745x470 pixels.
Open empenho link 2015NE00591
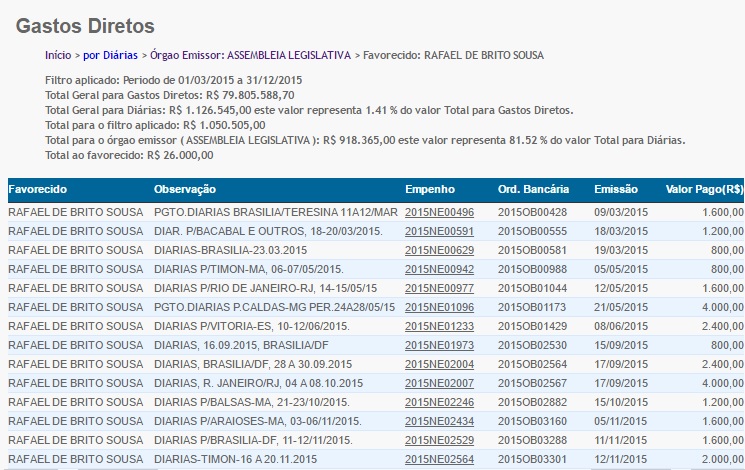439,231
